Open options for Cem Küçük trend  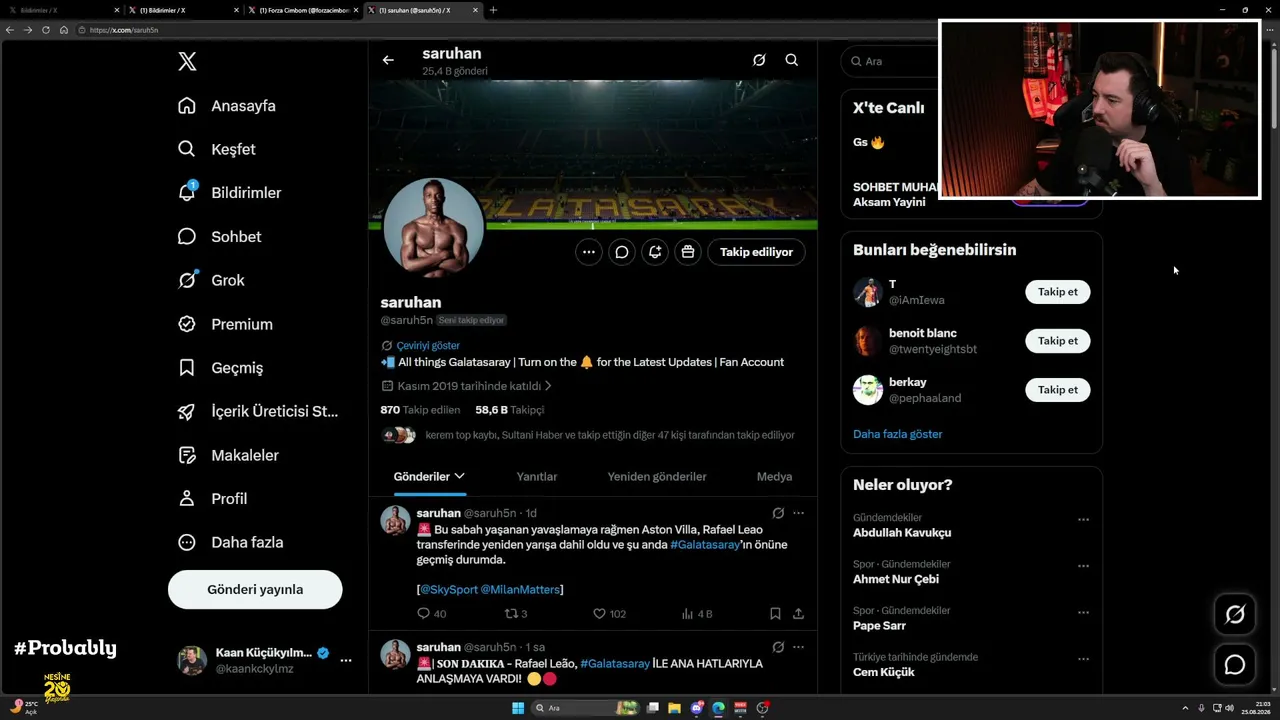[1083, 659]
